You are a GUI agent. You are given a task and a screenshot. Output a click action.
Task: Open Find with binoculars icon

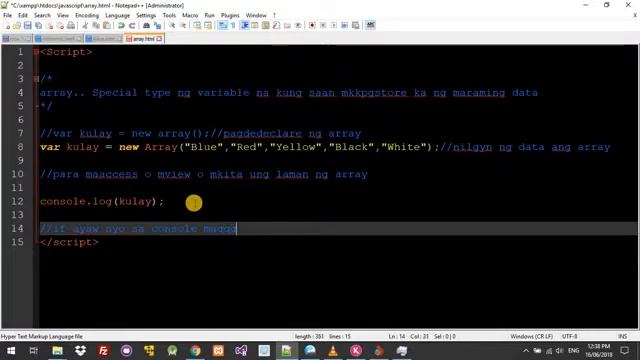tap(146, 25)
